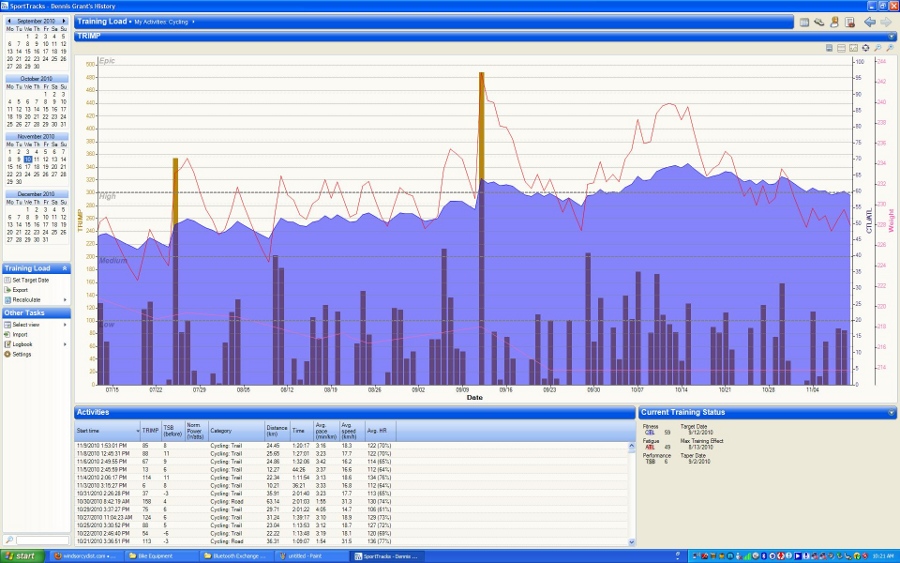
Task: Click the save chart image icon
Action: (829, 48)
